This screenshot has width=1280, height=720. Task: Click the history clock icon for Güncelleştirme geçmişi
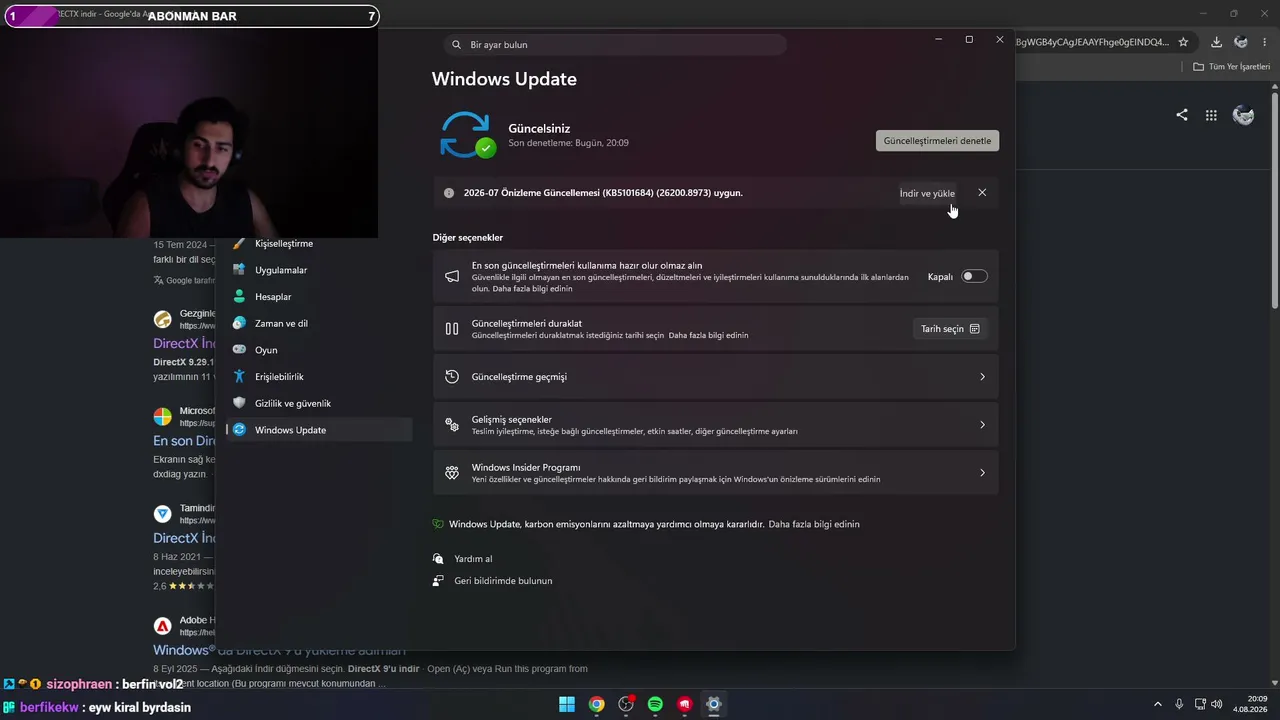(x=452, y=377)
